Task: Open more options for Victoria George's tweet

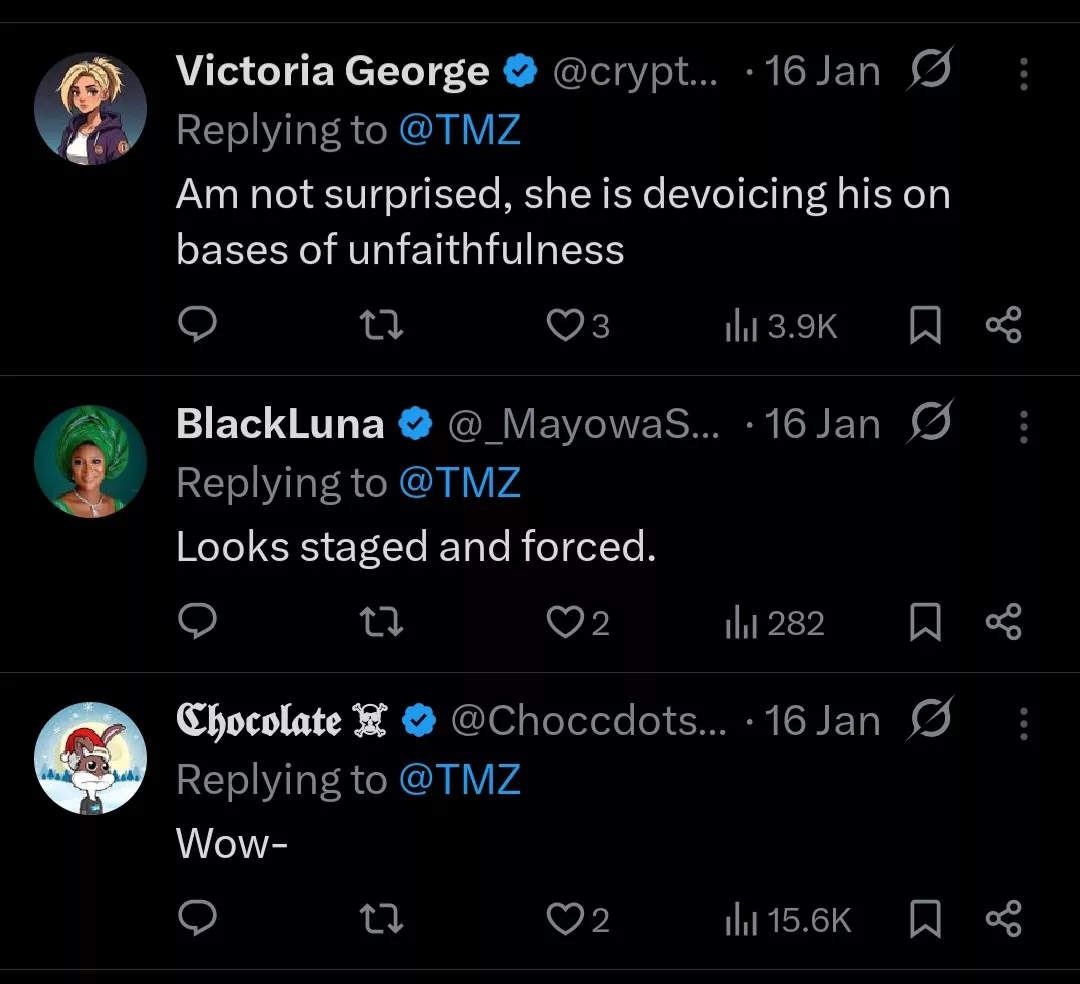Action: click(1023, 72)
